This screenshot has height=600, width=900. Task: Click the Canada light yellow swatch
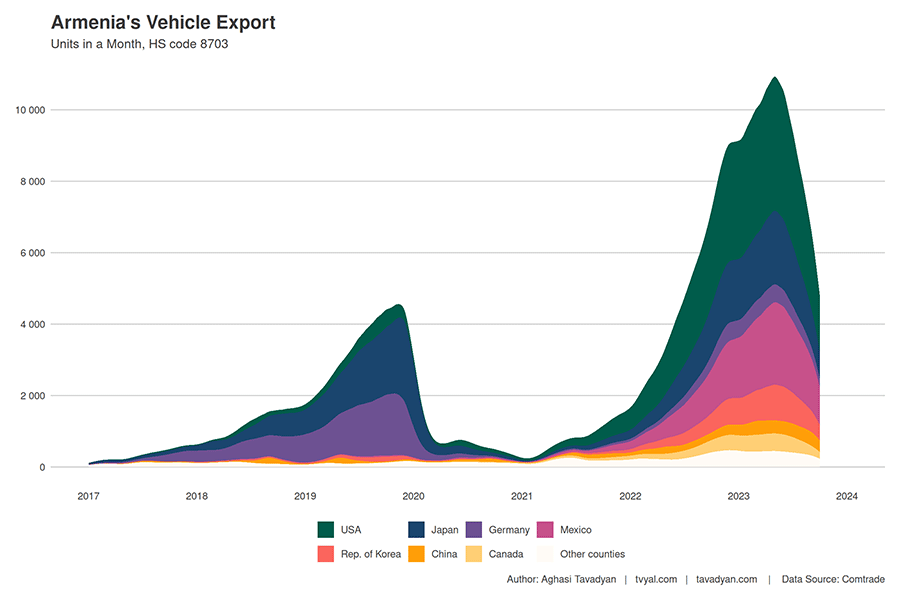pos(474,553)
